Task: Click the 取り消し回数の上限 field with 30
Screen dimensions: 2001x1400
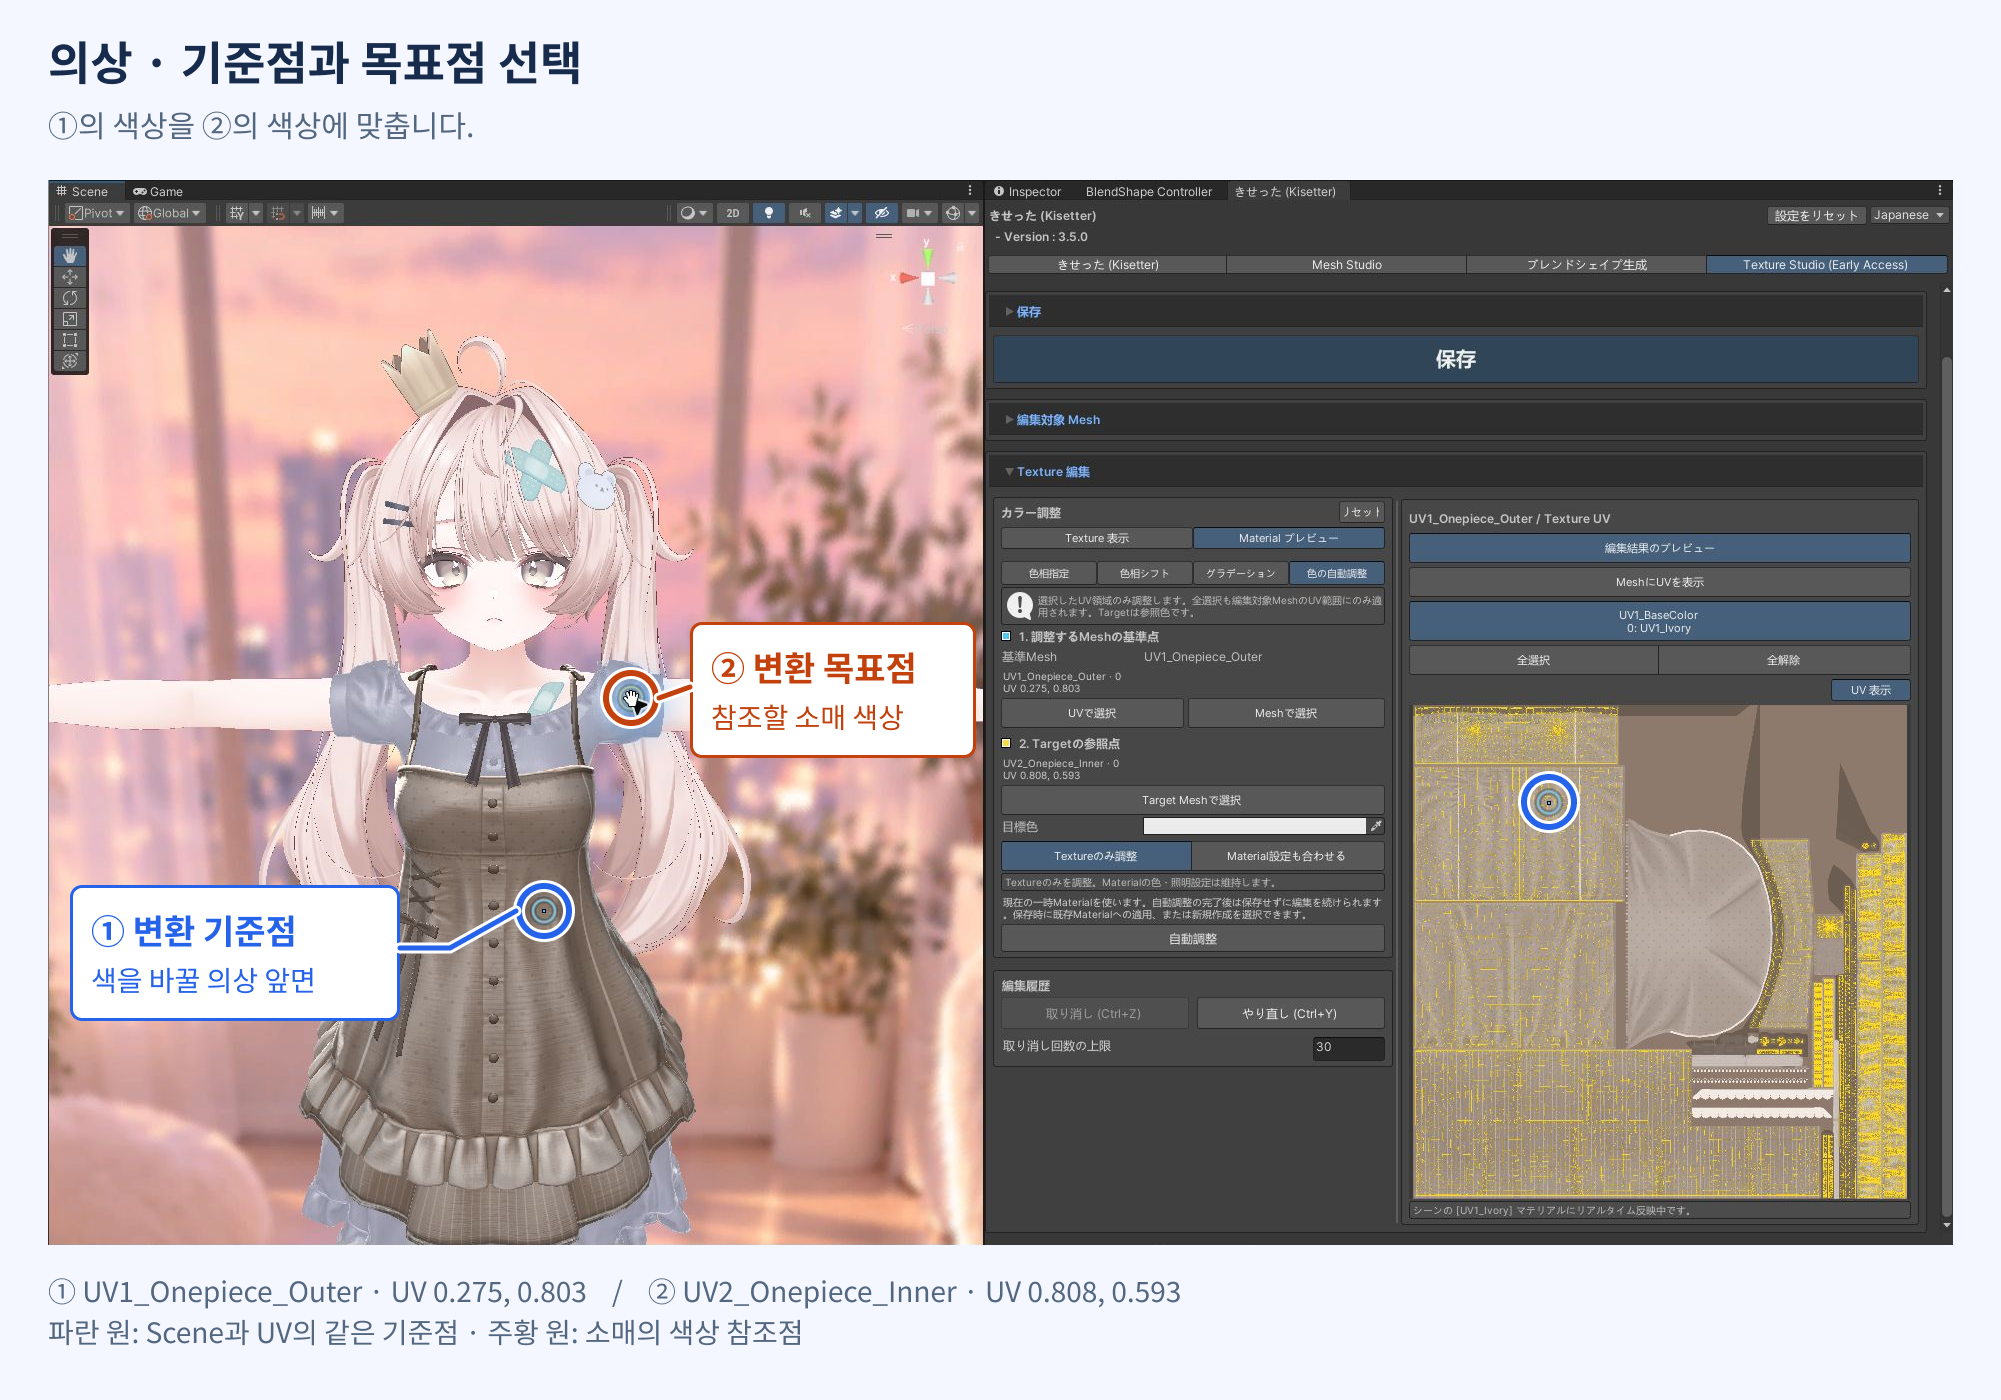Action: click(1348, 1047)
